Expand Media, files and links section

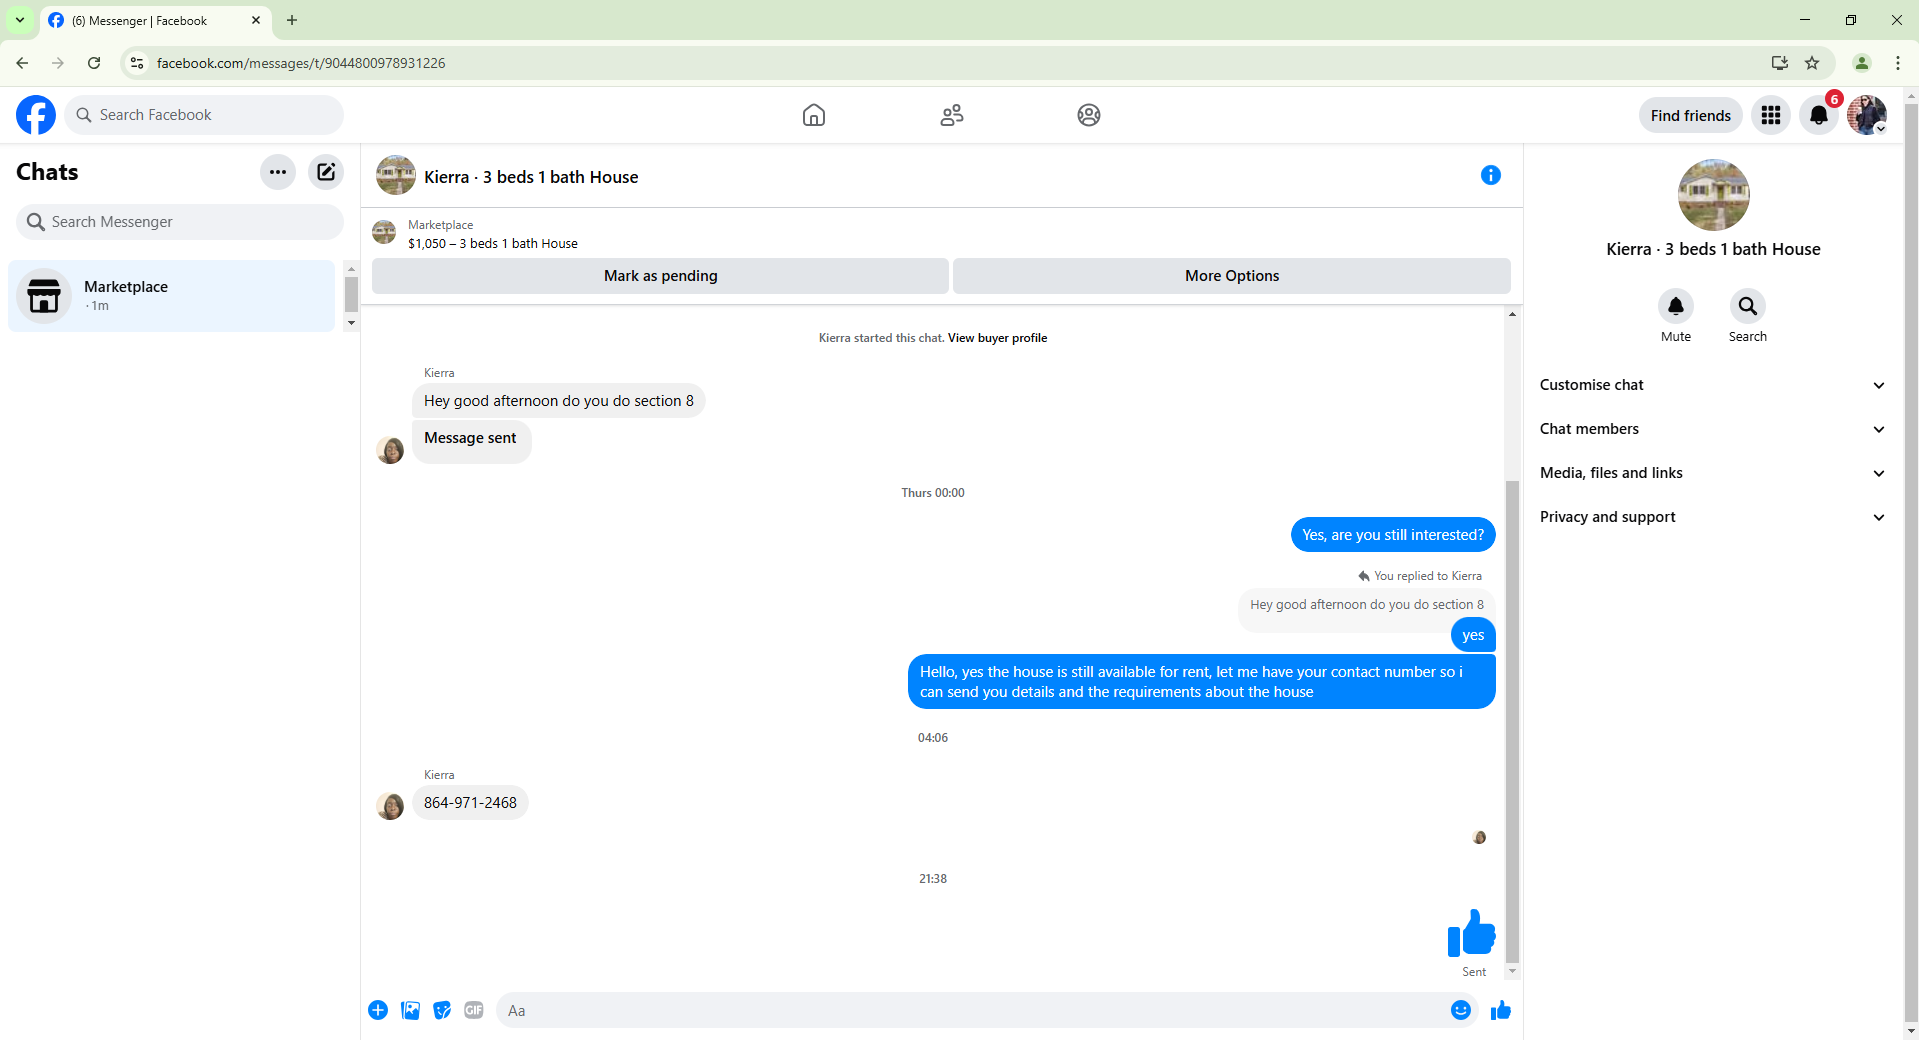pyautogui.click(x=1712, y=473)
